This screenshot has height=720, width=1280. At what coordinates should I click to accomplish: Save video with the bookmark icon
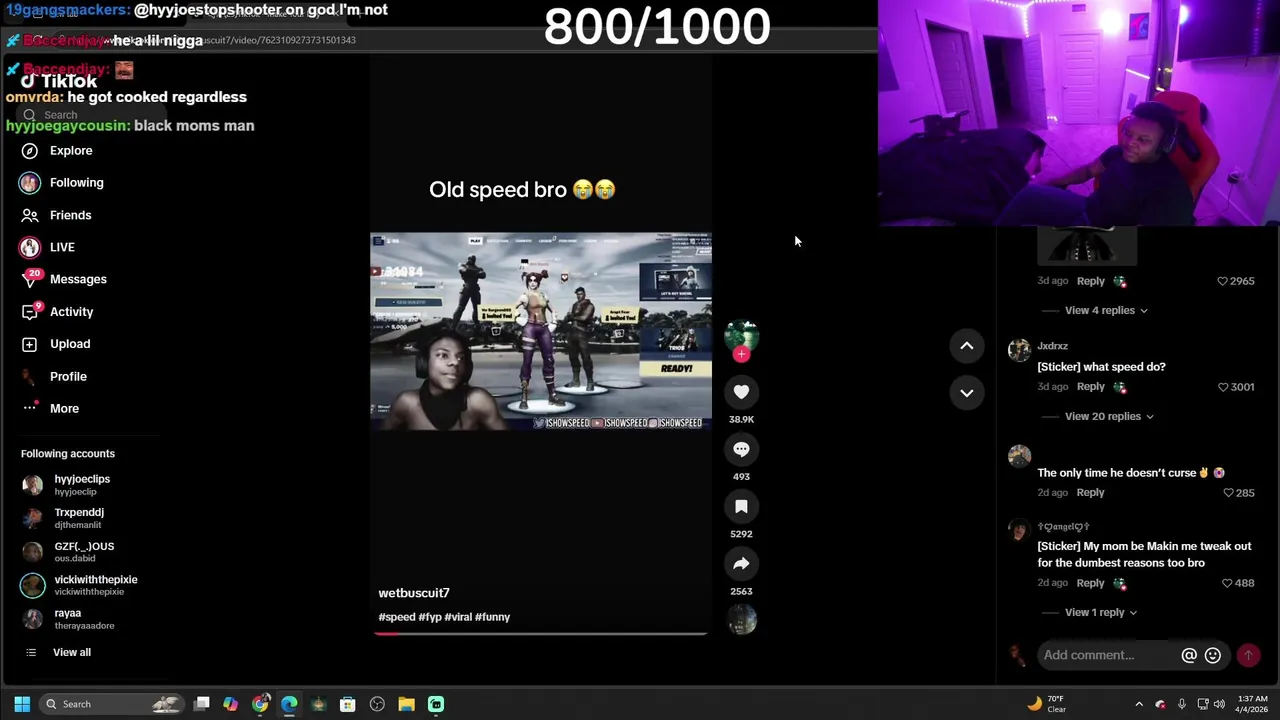(741, 507)
